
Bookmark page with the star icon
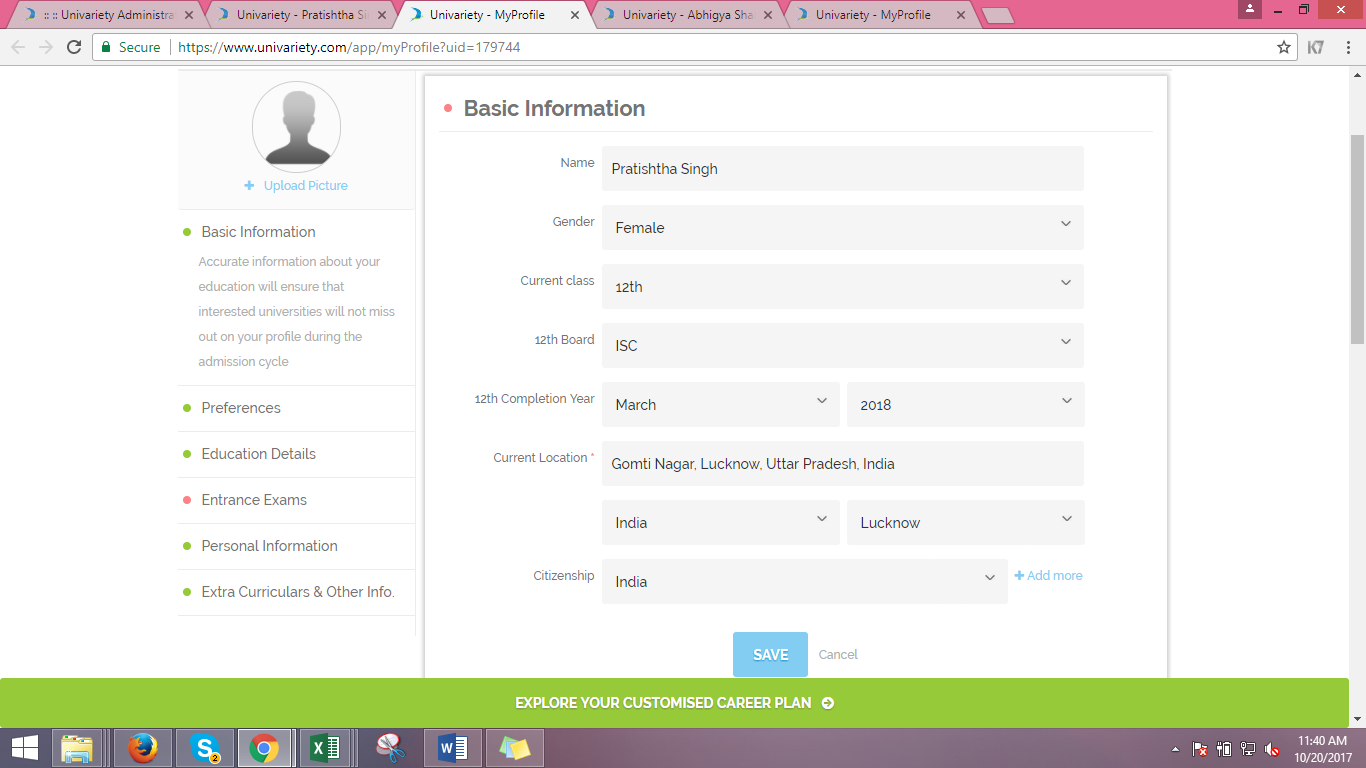pos(1284,47)
